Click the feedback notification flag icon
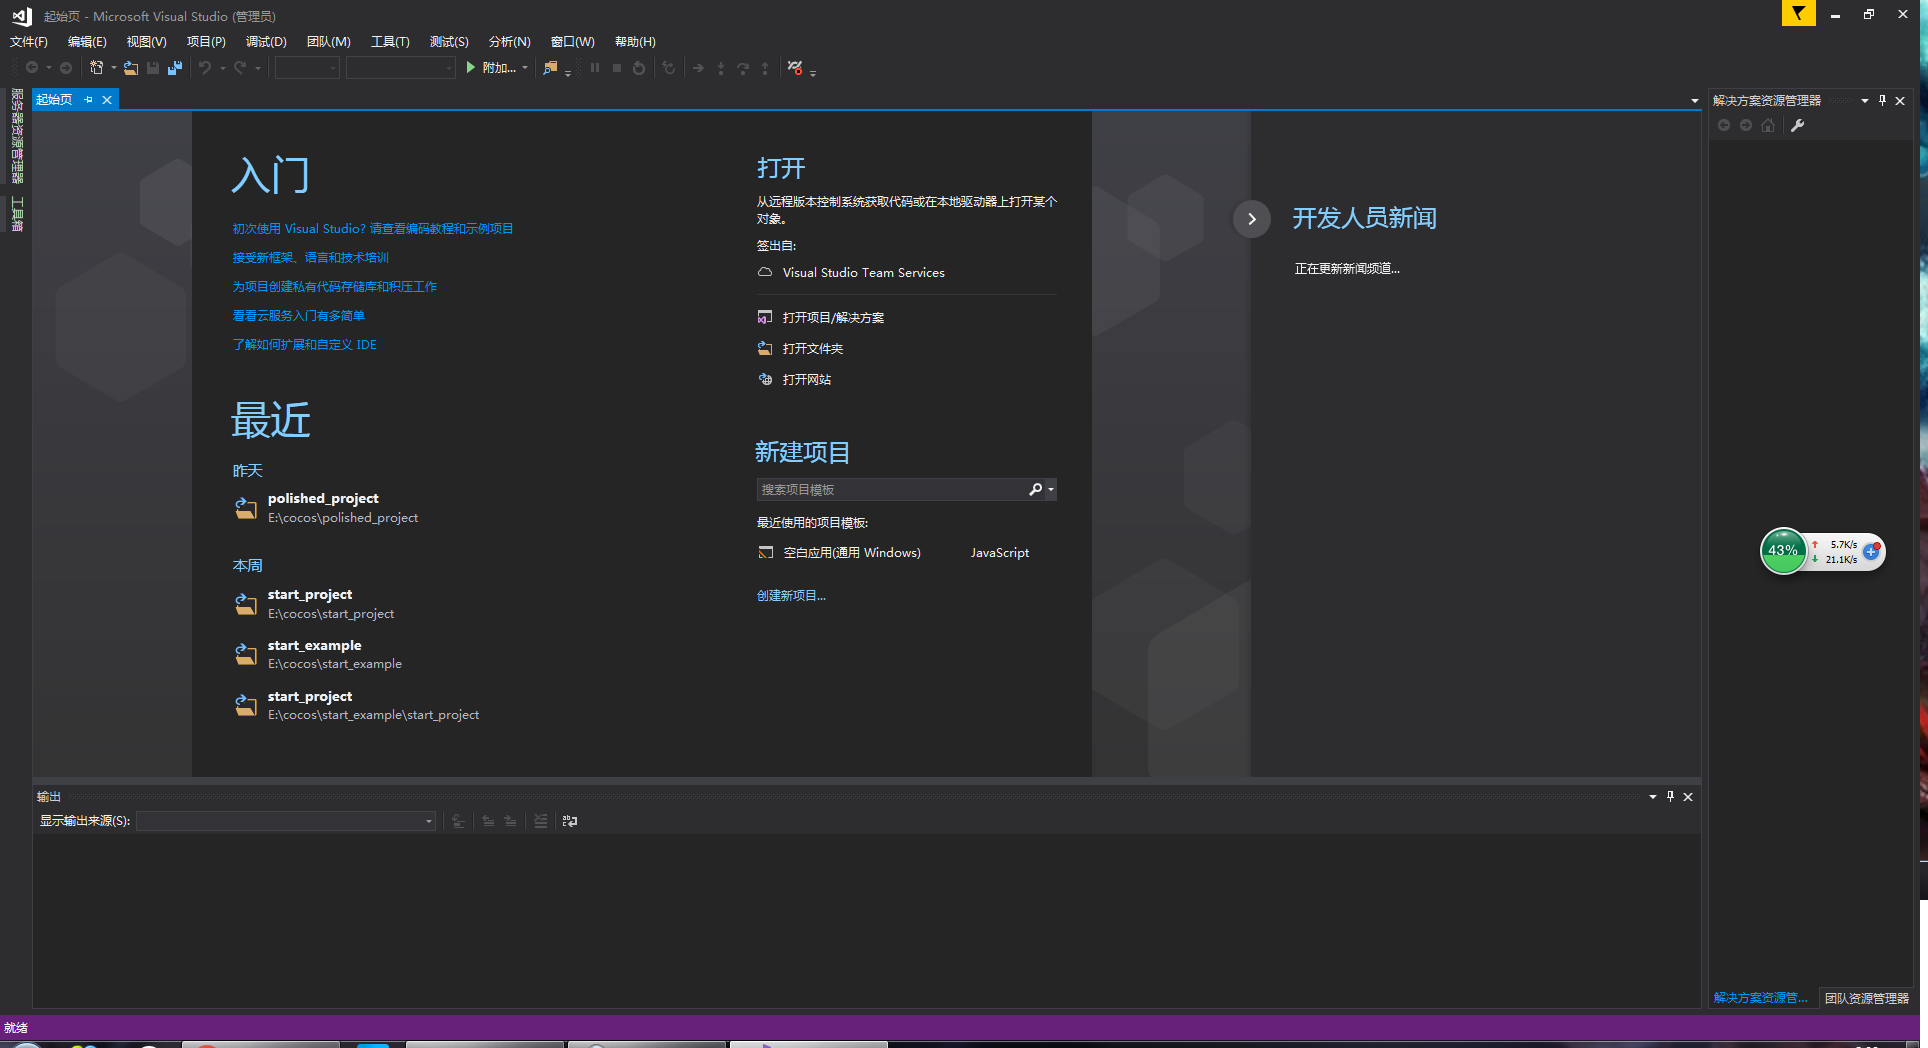Image resolution: width=1928 pixels, height=1048 pixels. (x=1798, y=13)
